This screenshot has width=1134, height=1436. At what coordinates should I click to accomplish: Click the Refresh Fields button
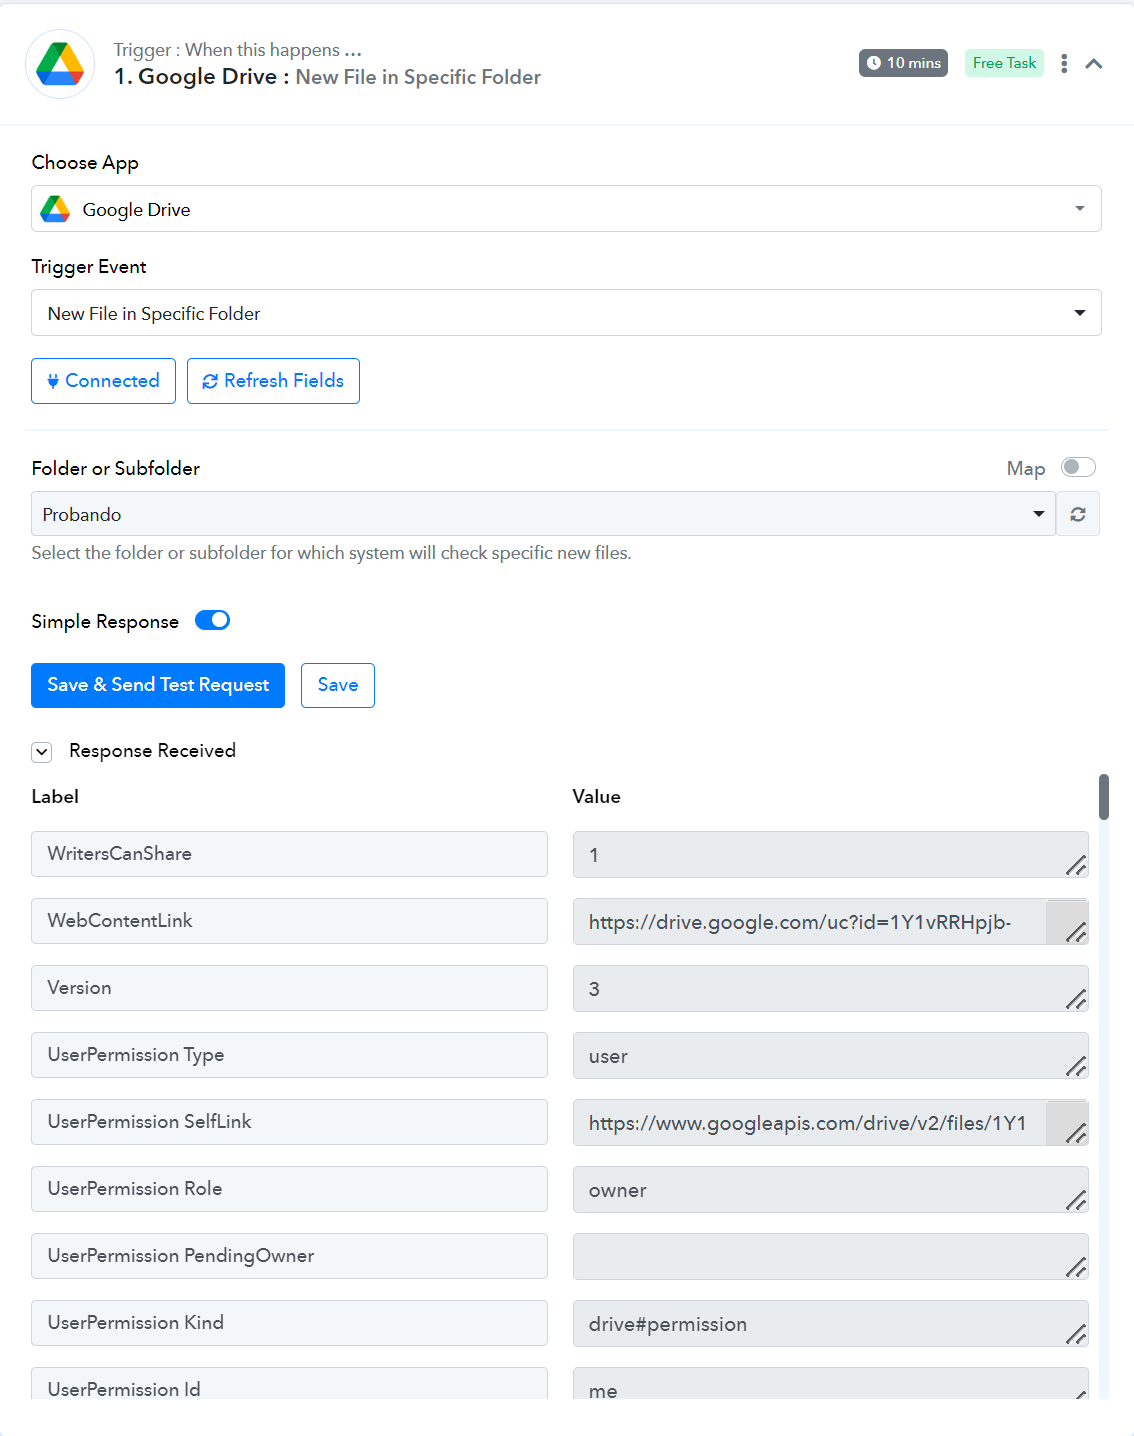point(273,381)
